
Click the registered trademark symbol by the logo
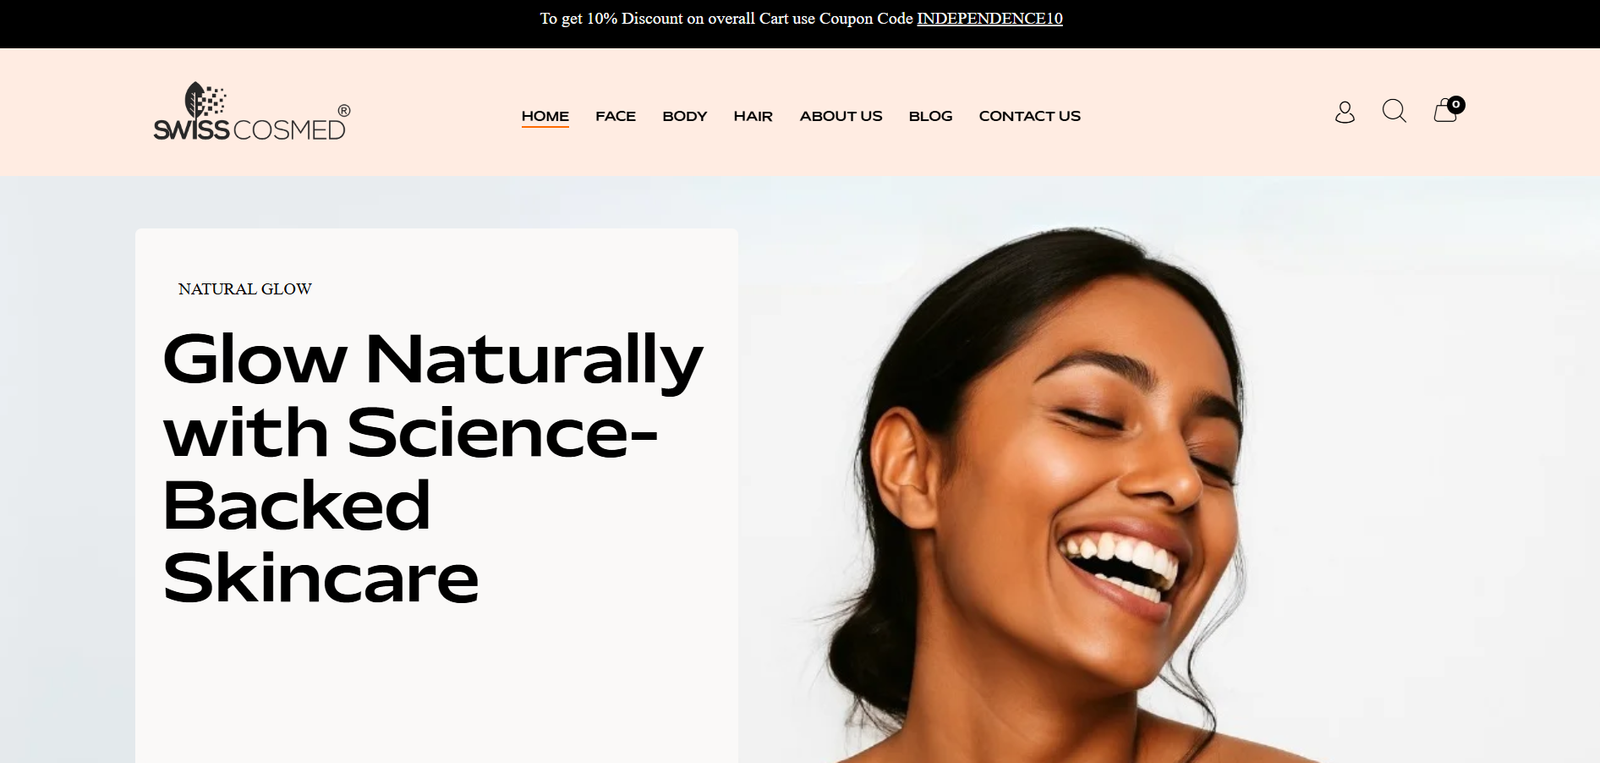click(344, 110)
